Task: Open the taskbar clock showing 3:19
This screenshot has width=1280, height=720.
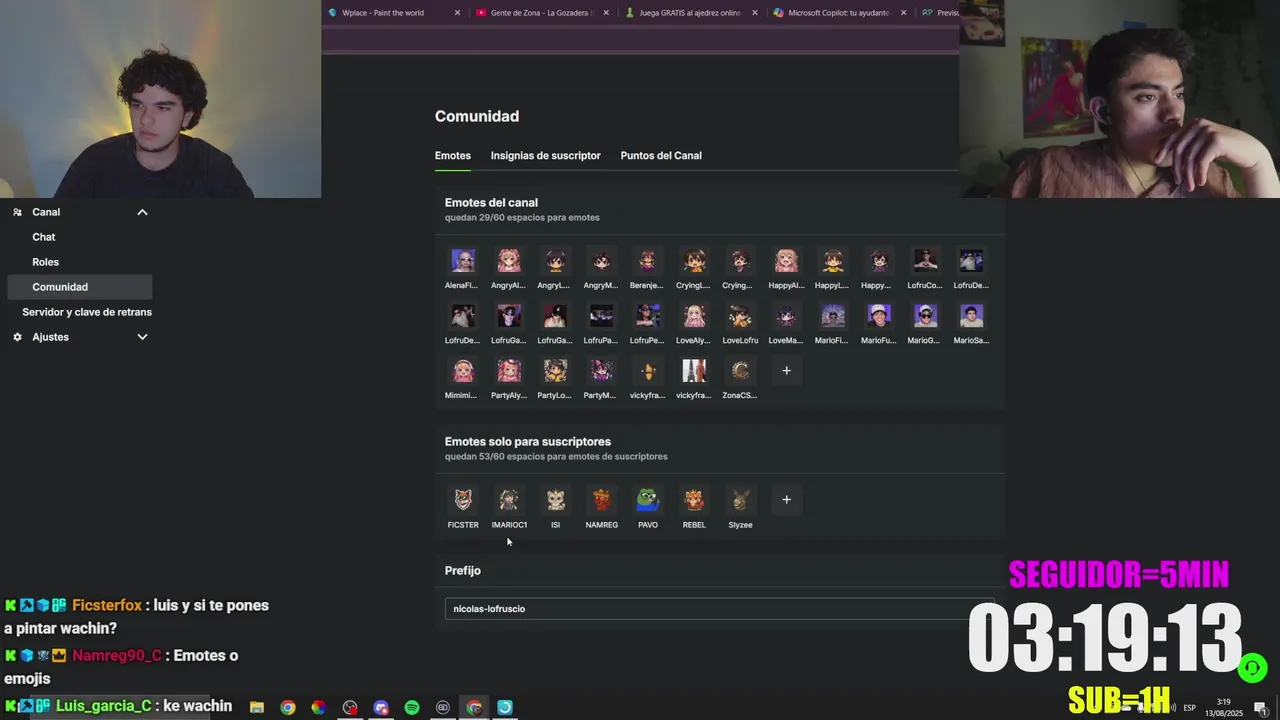Action: tap(1225, 707)
